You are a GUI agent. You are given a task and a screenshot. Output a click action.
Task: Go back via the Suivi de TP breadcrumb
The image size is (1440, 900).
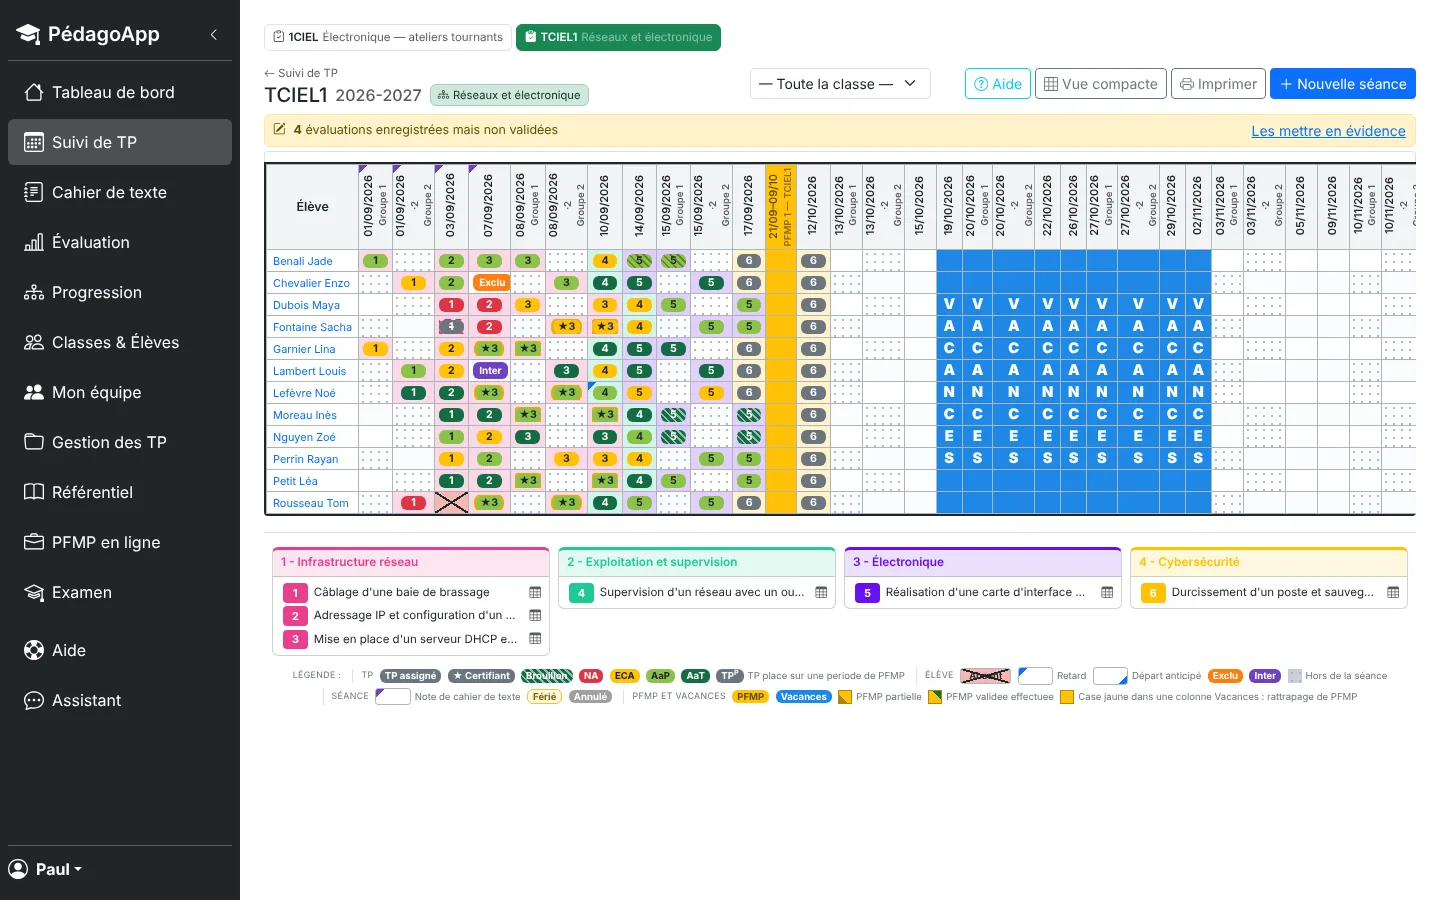tap(301, 73)
